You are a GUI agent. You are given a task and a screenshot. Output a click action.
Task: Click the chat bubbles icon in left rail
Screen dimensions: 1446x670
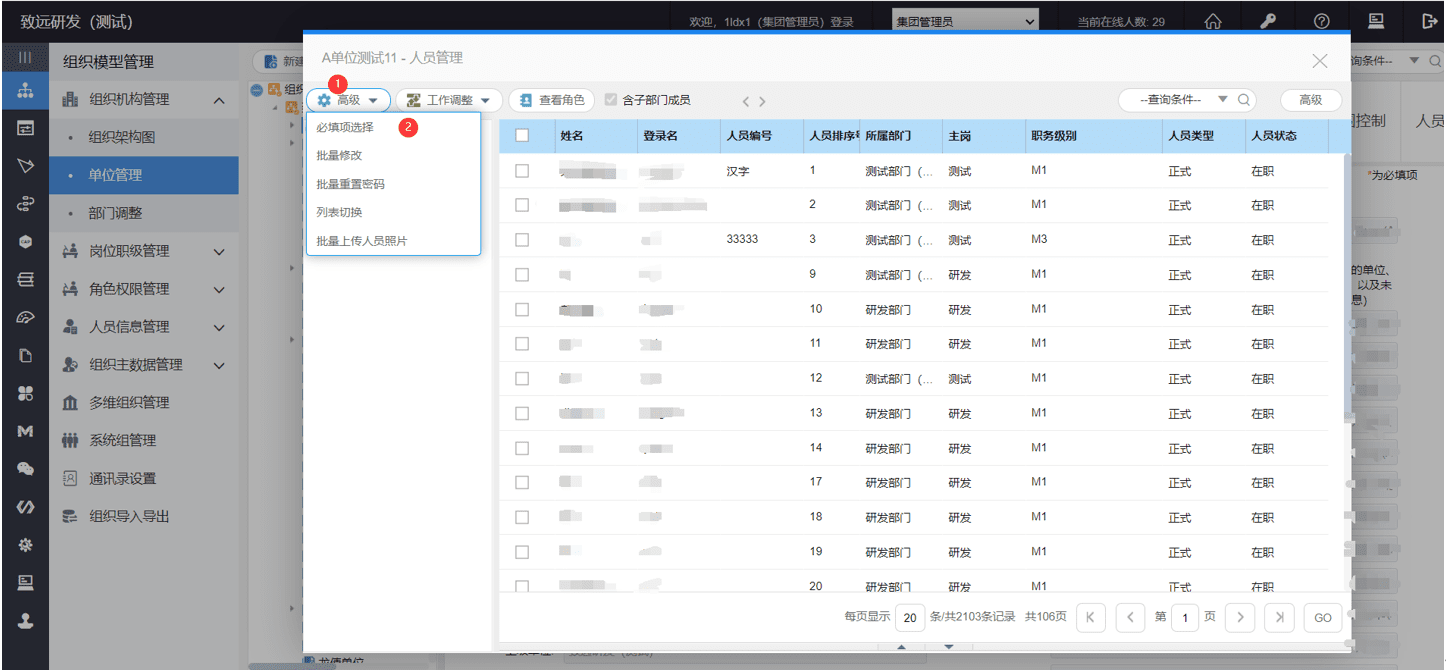pos(25,469)
